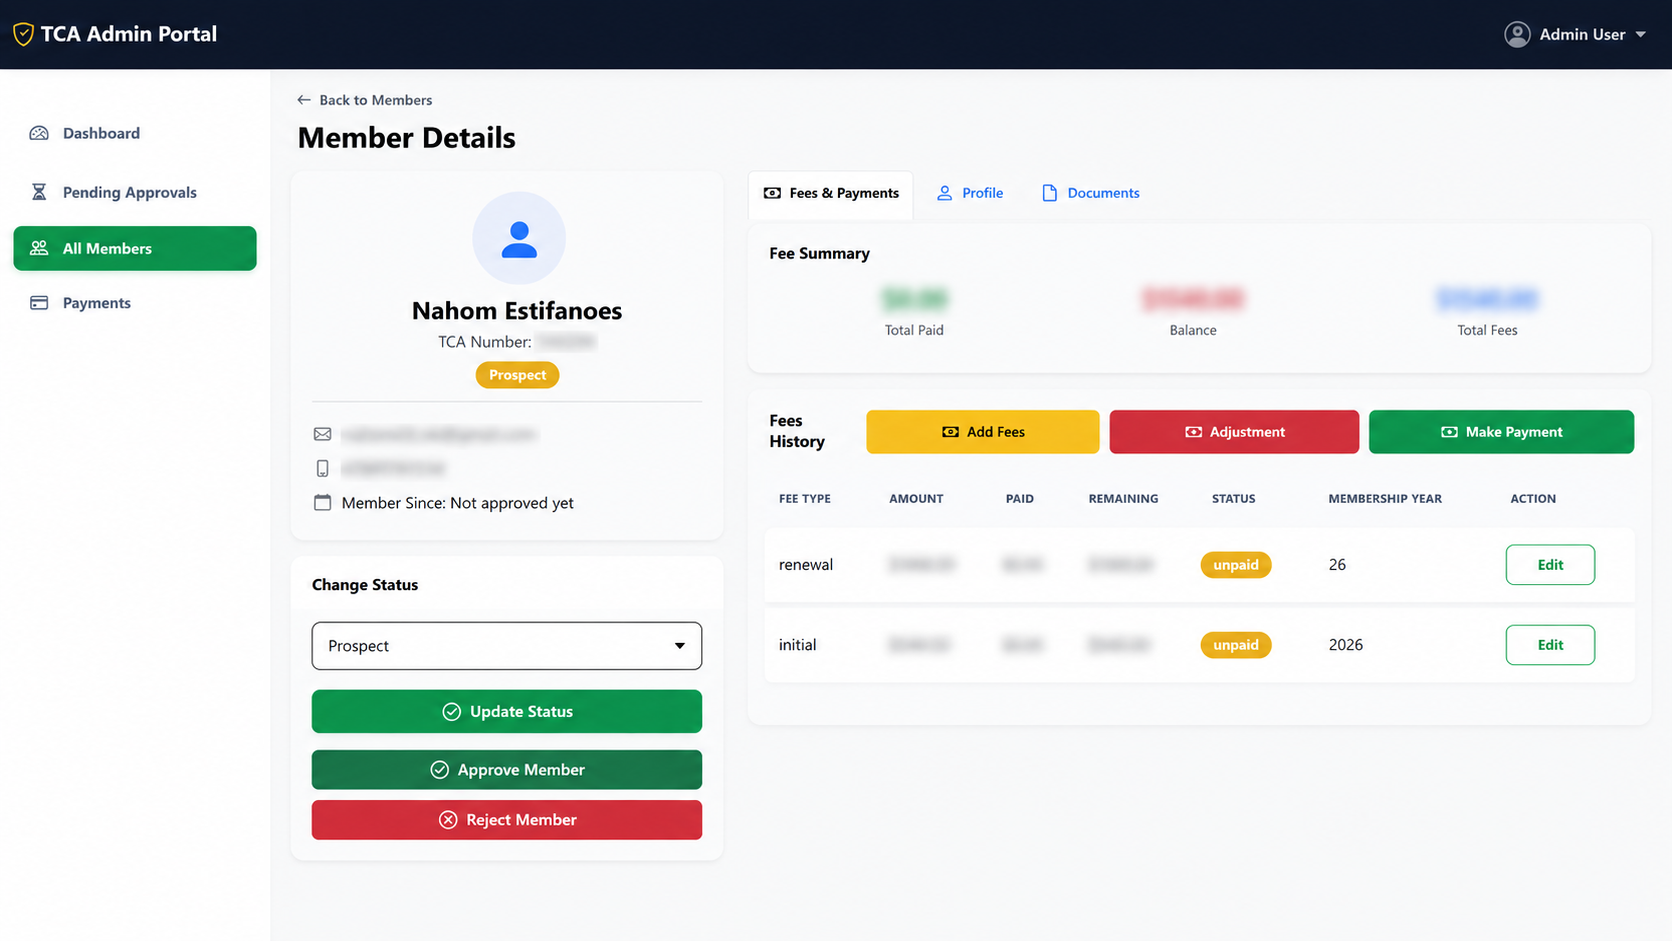Click the cash icon in Add Fees
This screenshot has height=941, width=1672.
pyautogui.click(x=950, y=432)
